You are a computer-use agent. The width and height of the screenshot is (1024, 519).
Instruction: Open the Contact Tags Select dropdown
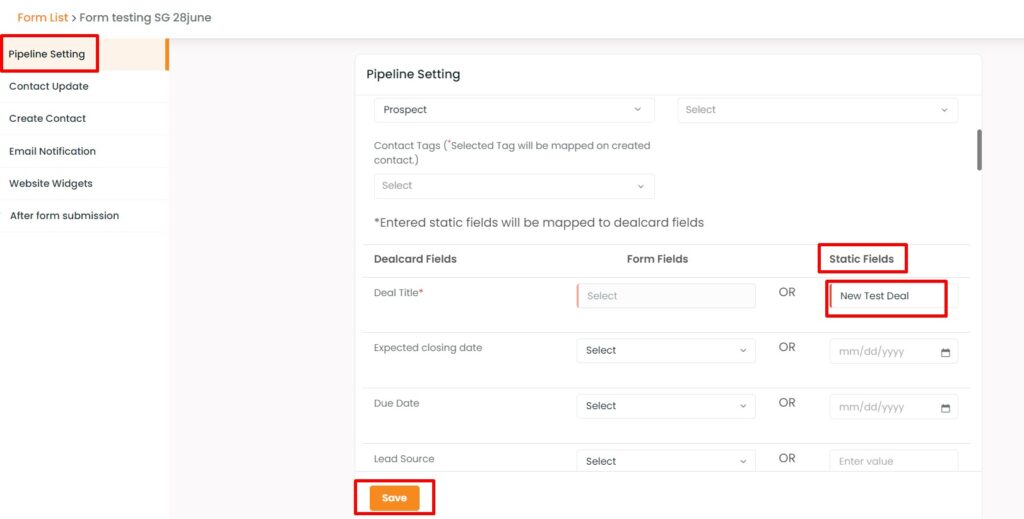click(514, 186)
